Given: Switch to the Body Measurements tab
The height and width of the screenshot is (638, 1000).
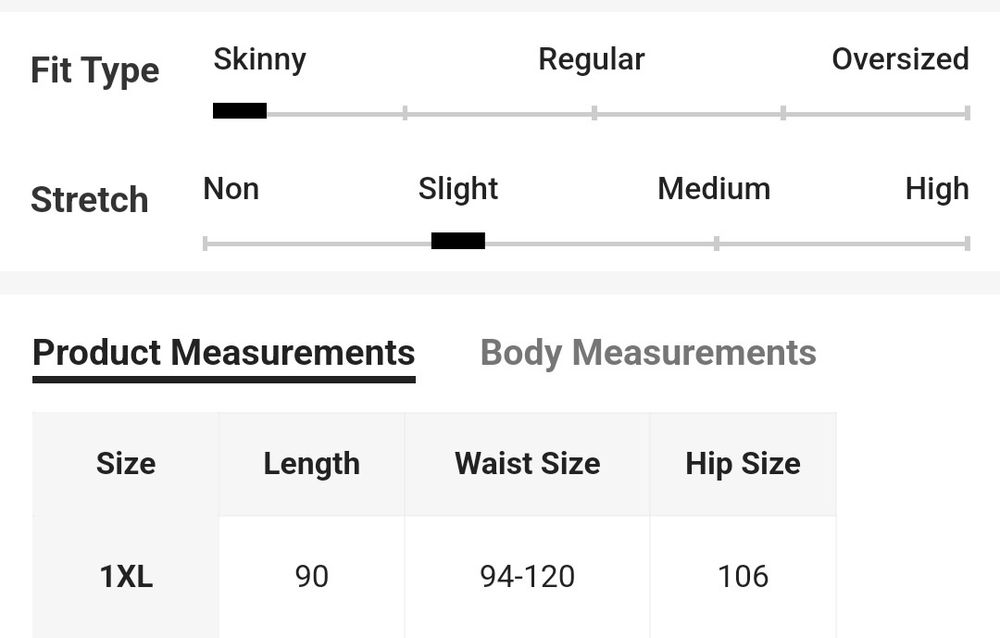Looking at the screenshot, I should pyautogui.click(x=648, y=353).
